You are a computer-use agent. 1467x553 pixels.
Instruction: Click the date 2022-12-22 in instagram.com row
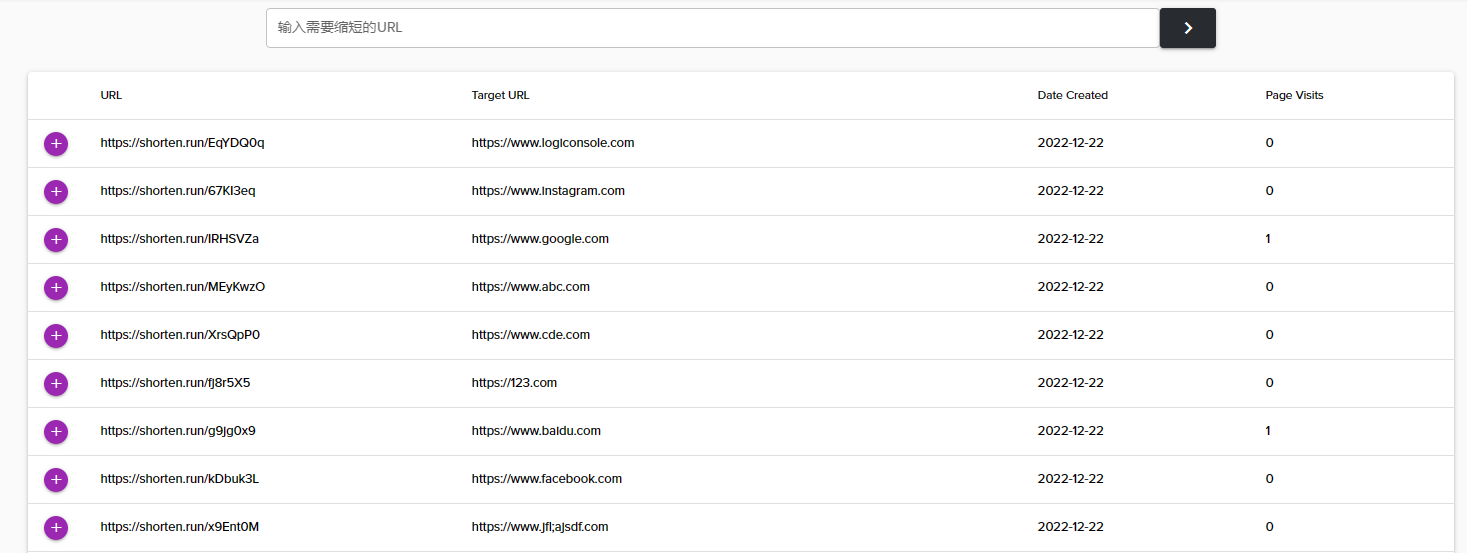(1071, 191)
